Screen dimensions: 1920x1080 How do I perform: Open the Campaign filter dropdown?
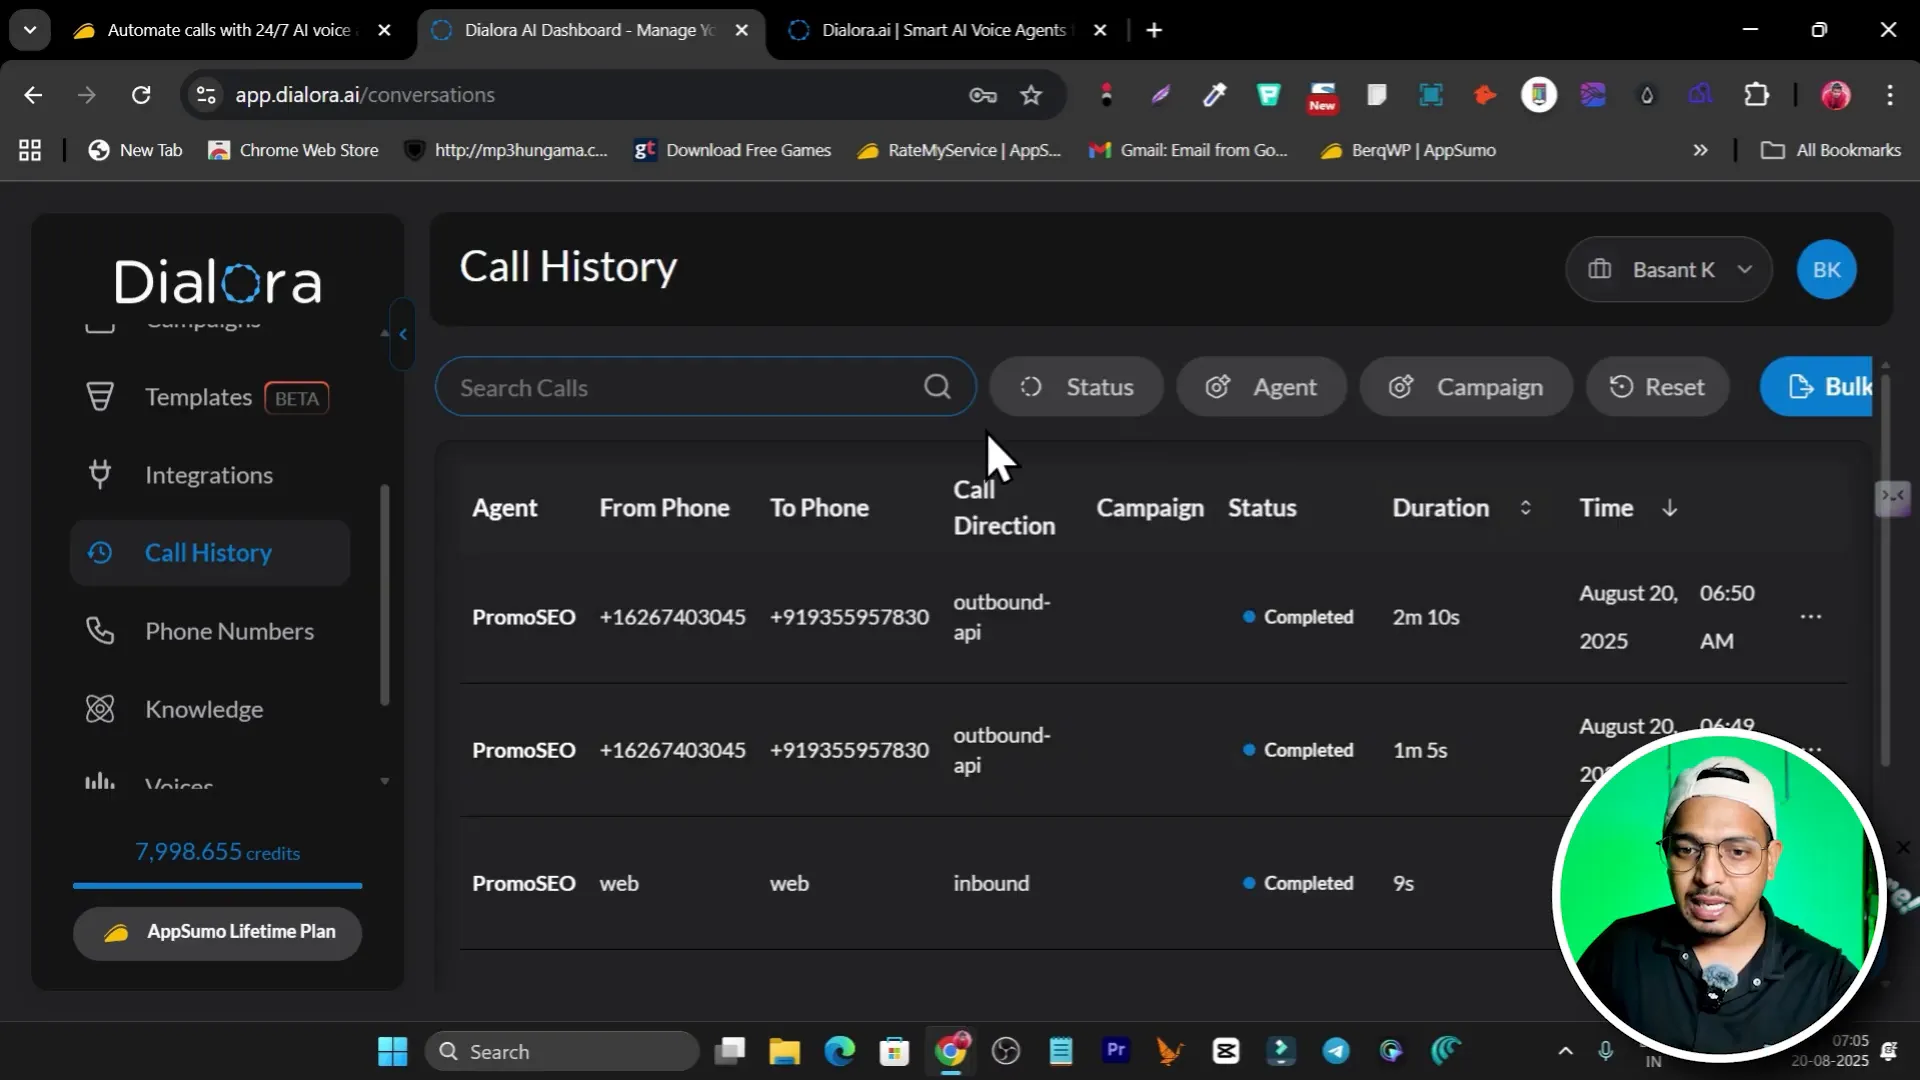pyautogui.click(x=1465, y=387)
